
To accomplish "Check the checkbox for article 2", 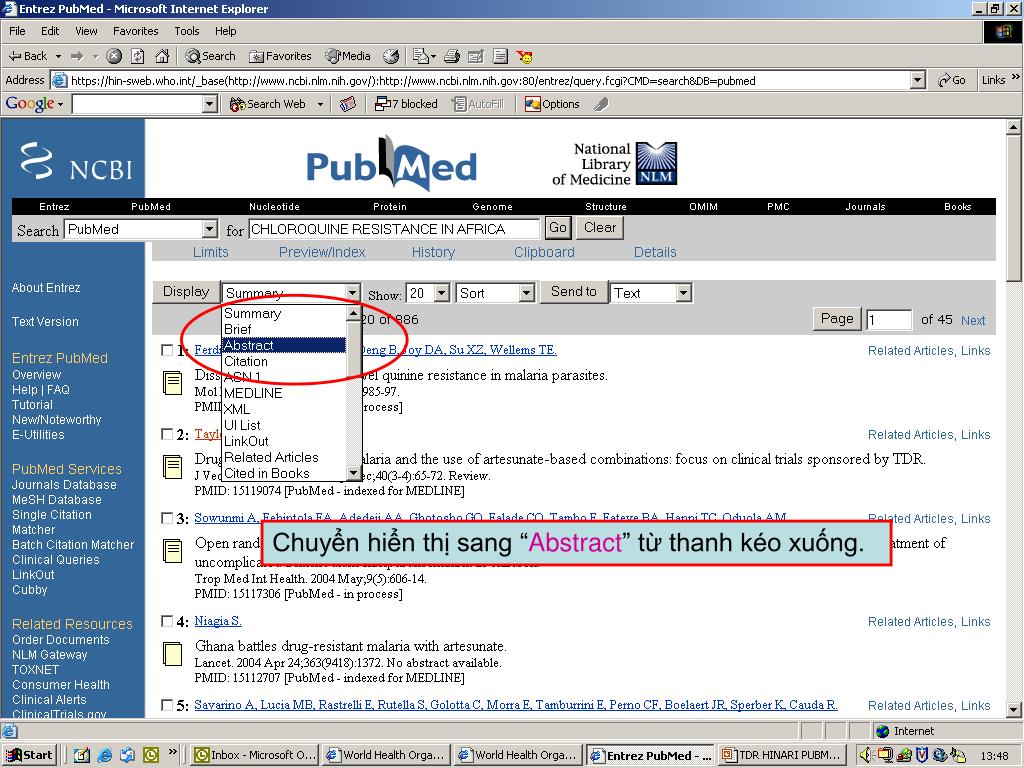I will click(x=167, y=434).
